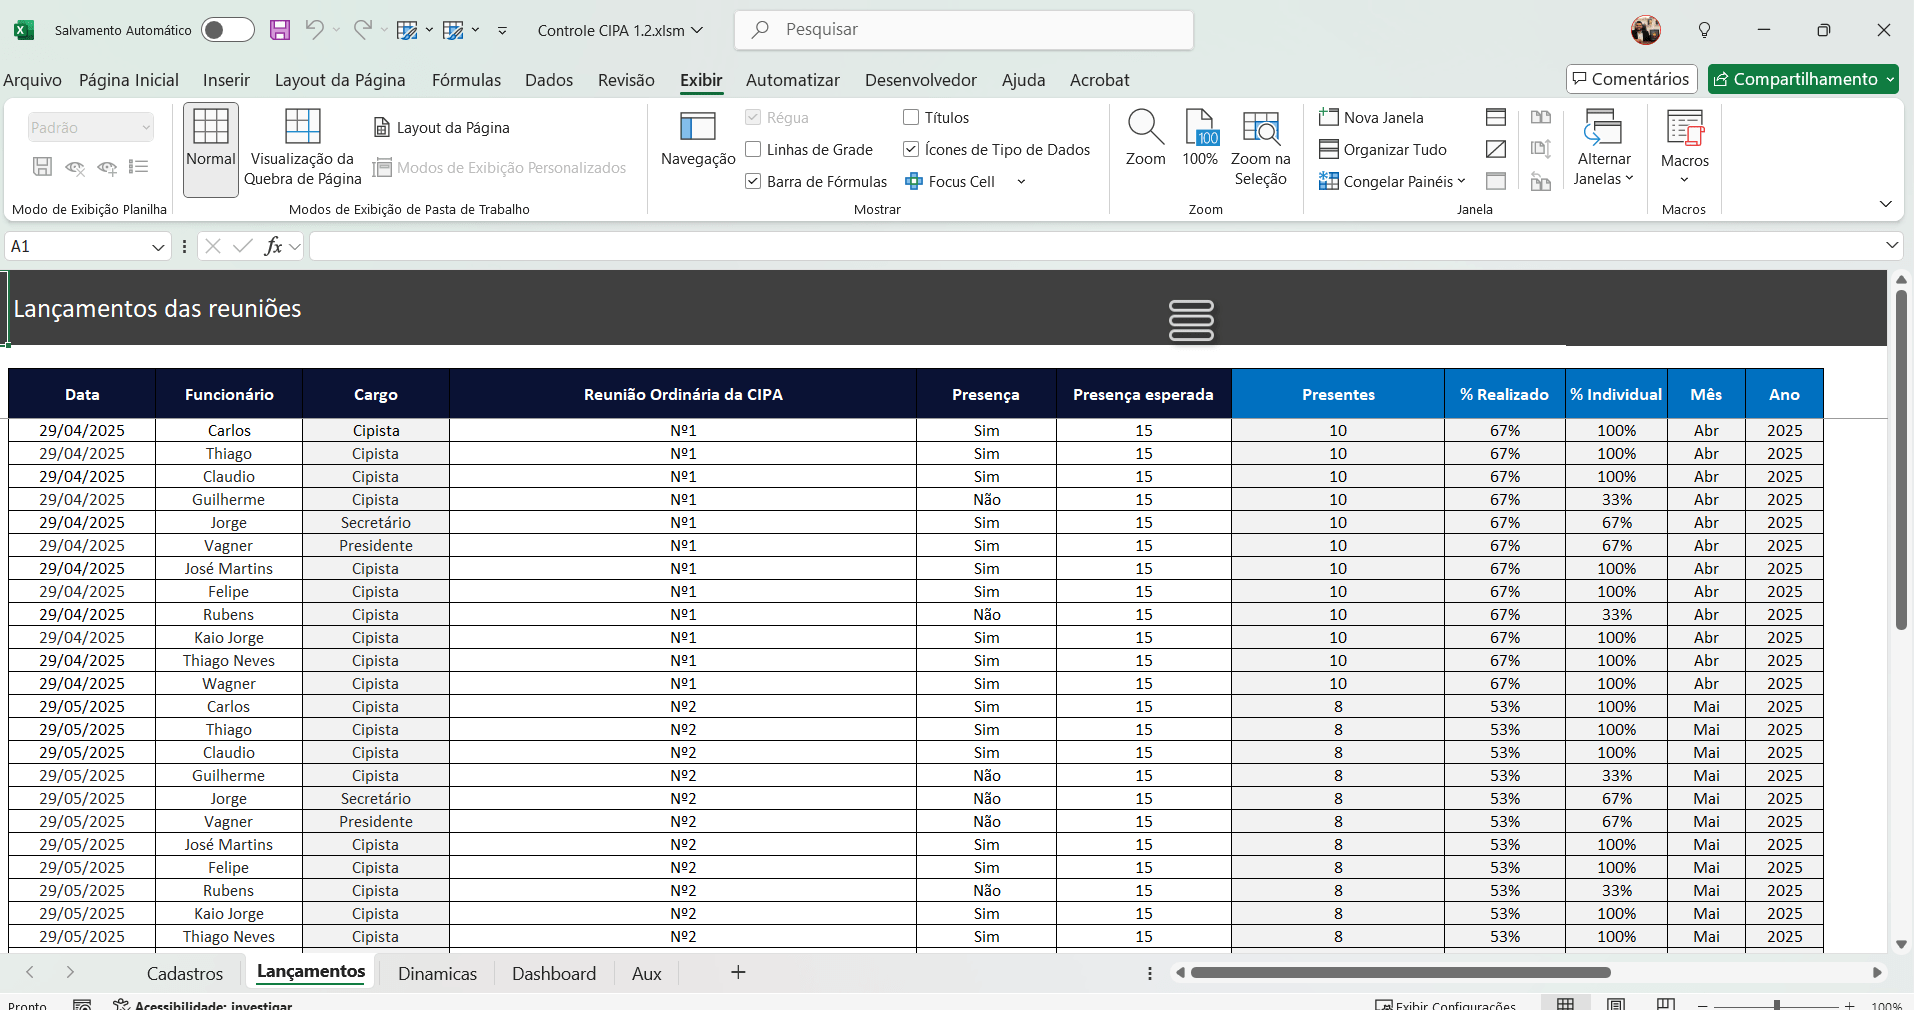The width and height of the screenshot is (1914, 1010).
Task: Click the Comentários button
Action: pyautogui.click(x=1630, y=79)
